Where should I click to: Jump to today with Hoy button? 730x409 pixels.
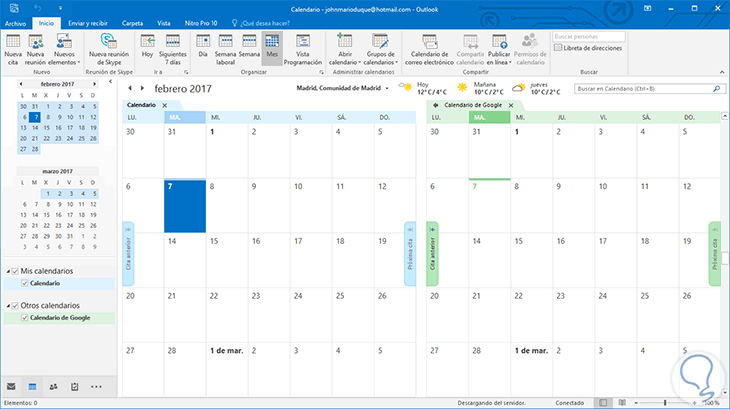click(148, 47)
